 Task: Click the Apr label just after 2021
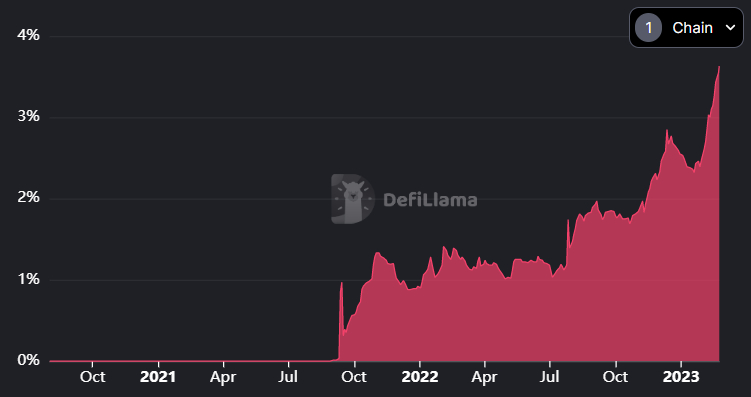[x=223, y=377]
